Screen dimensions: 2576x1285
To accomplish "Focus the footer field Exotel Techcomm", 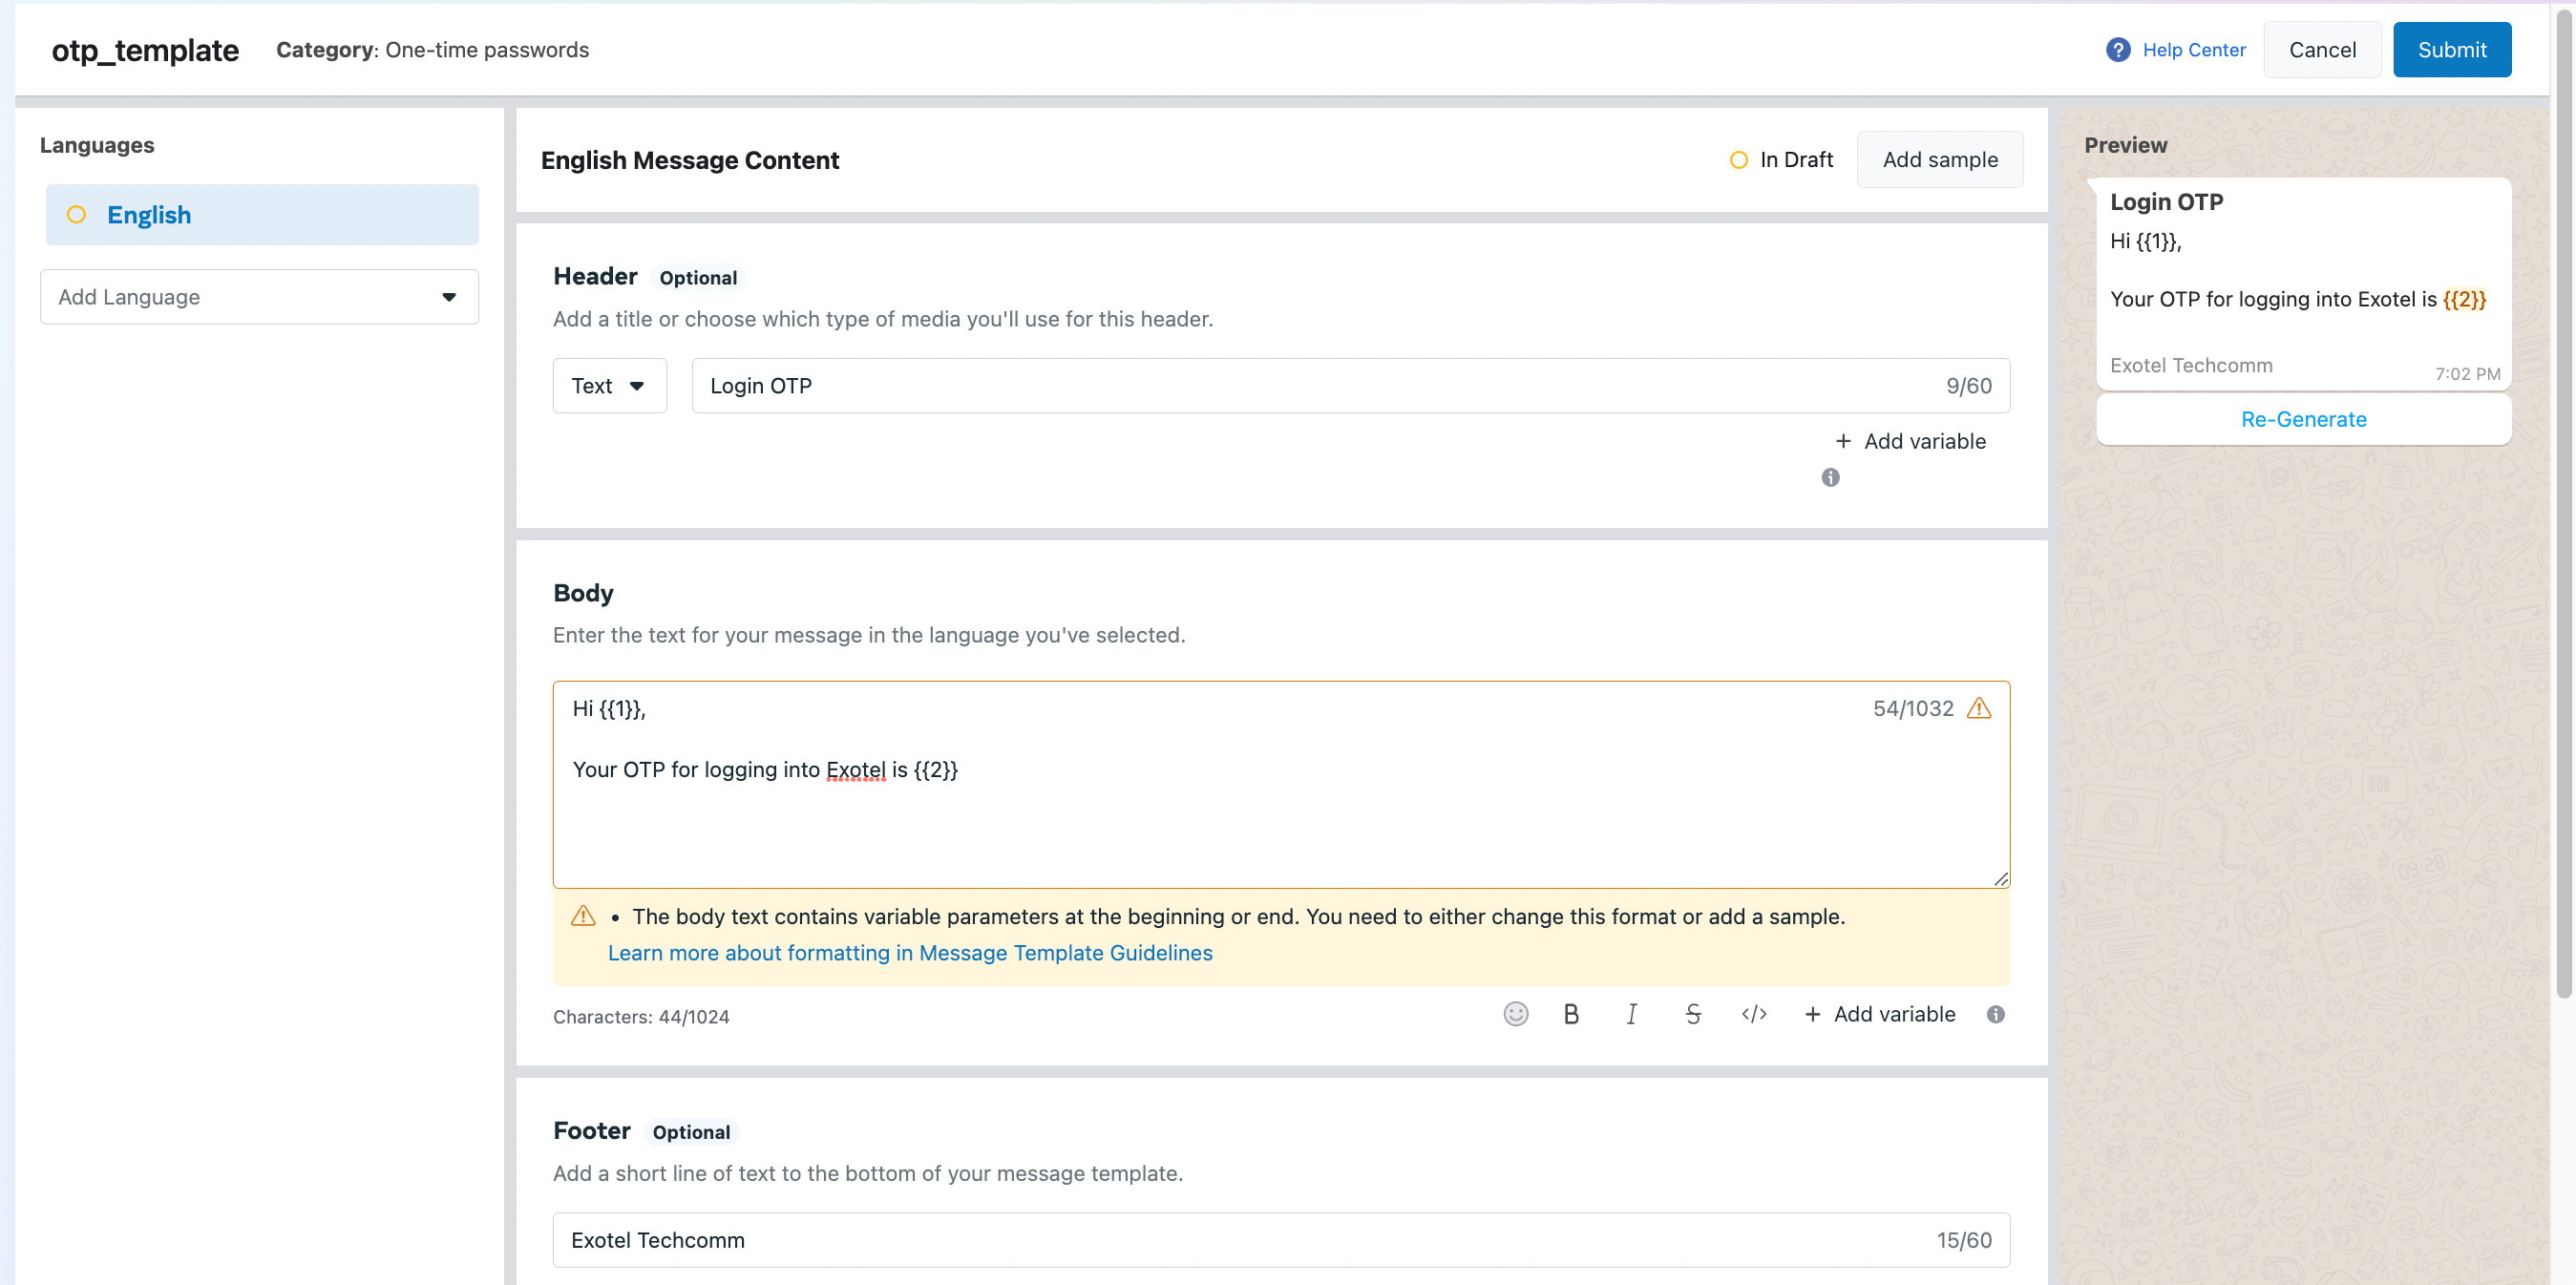I will [x=1281, y=1239].
